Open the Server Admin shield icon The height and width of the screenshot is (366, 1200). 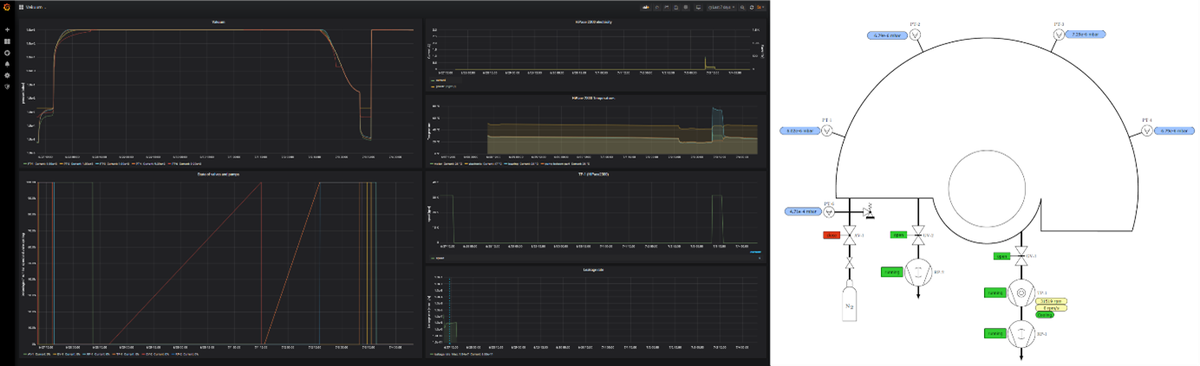point(7,87)
